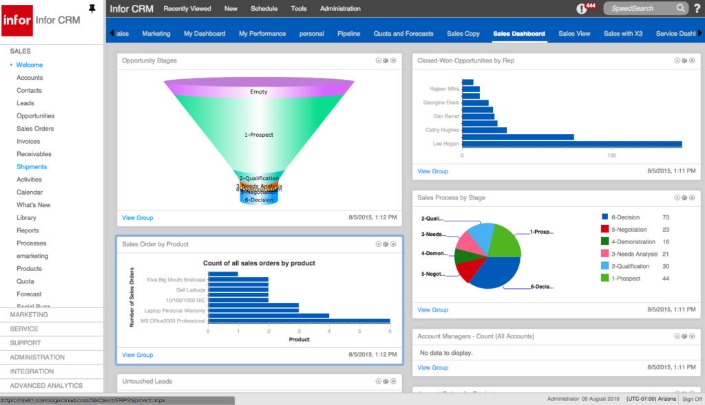Open Opportunities in the sales navigation
The width and height of the screenshot is (705, 405).
coord(36,116)
